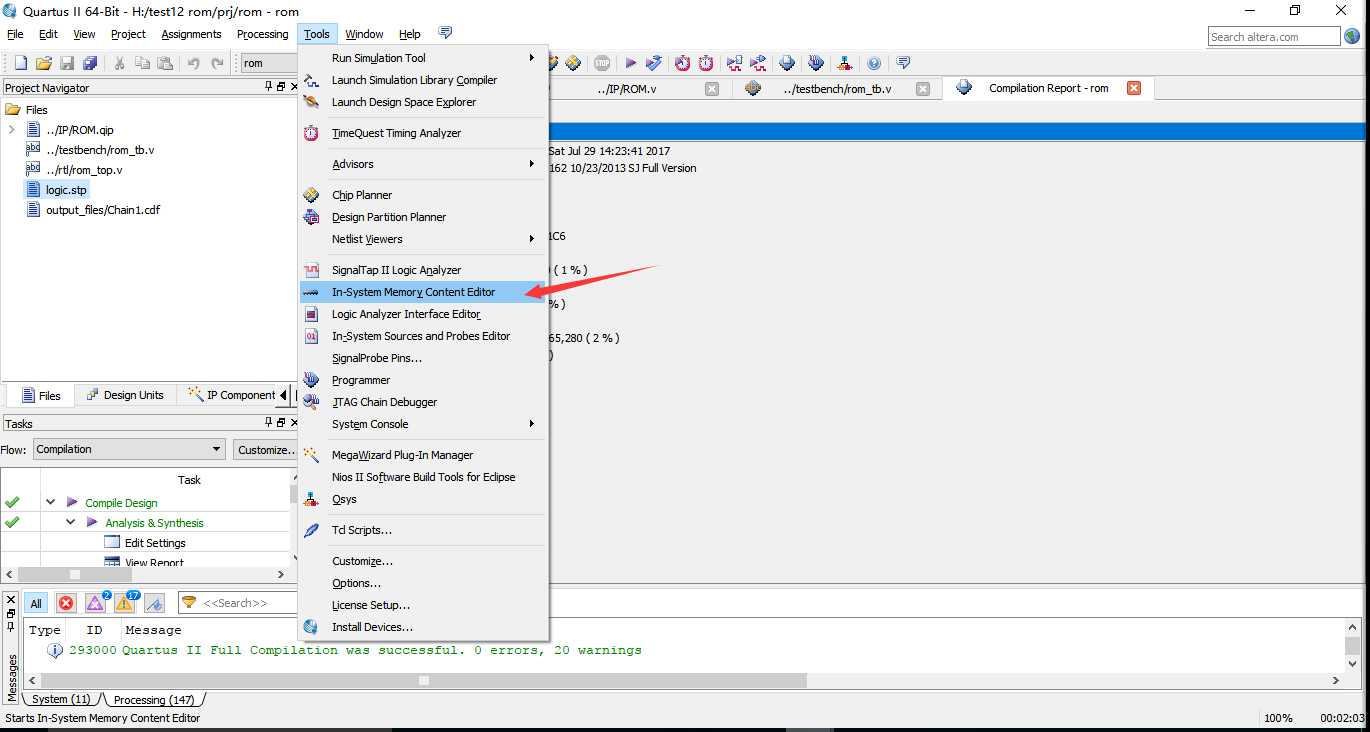Select Programmer in Tools menu

pyautogui.click(x=423, y=380)
